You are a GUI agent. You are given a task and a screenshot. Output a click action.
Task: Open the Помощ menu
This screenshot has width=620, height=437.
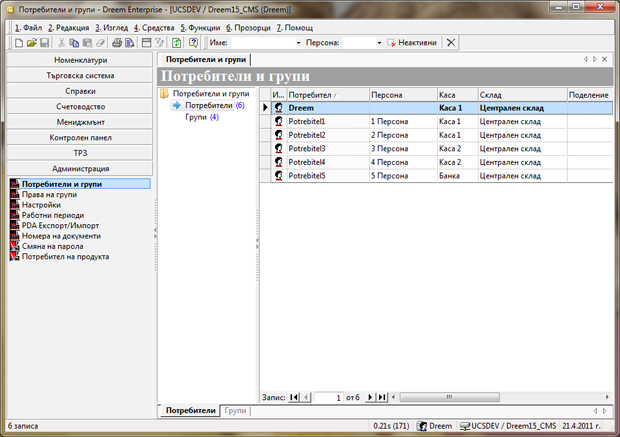pos(295,28)
